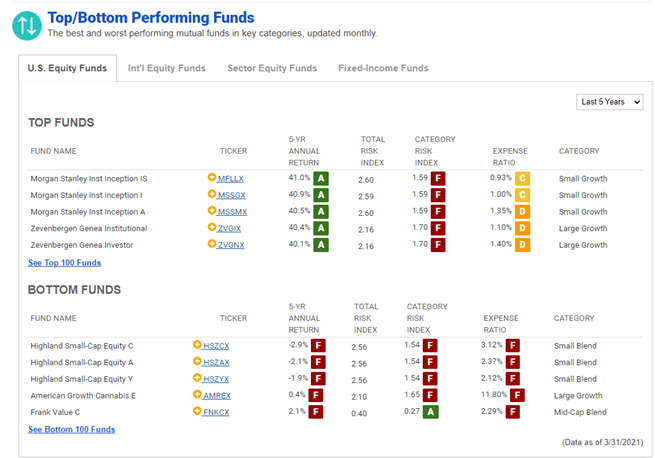Click red F return badge for 0.4%

point(316,395)
